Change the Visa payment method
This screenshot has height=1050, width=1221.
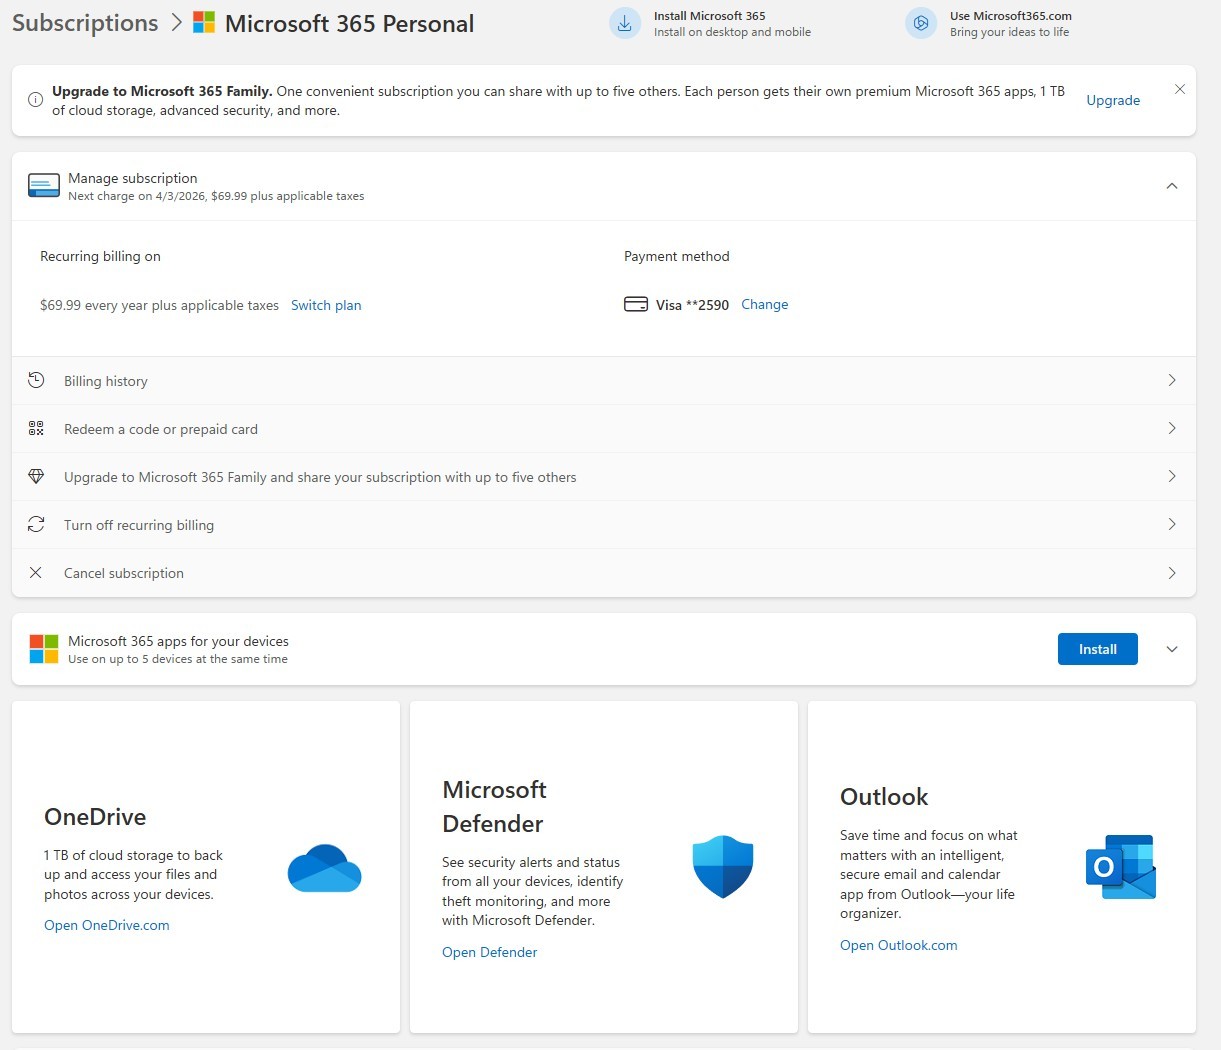(764, 304)
